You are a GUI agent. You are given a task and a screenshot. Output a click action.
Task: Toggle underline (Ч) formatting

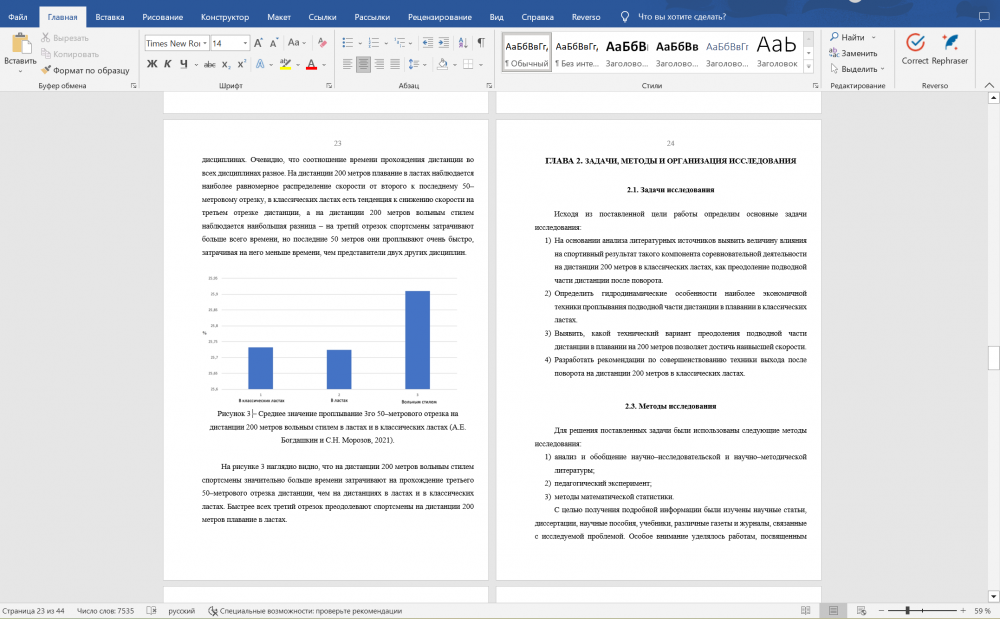[x=184, y=64]
